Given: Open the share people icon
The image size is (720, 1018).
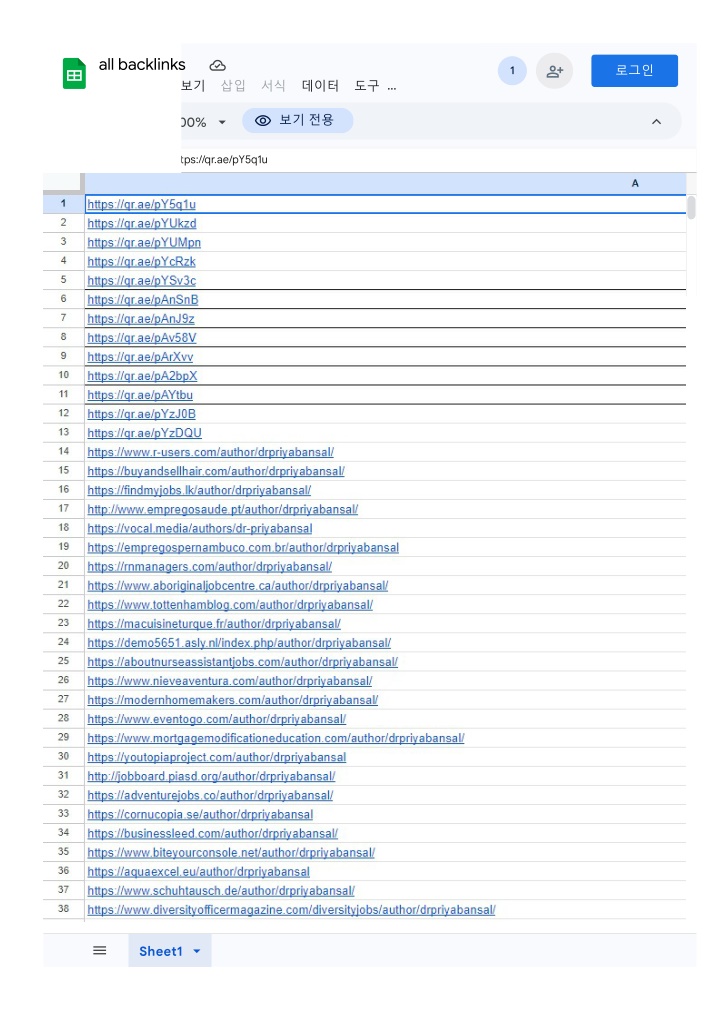Looking at the screenshot, I should (554, 71).
